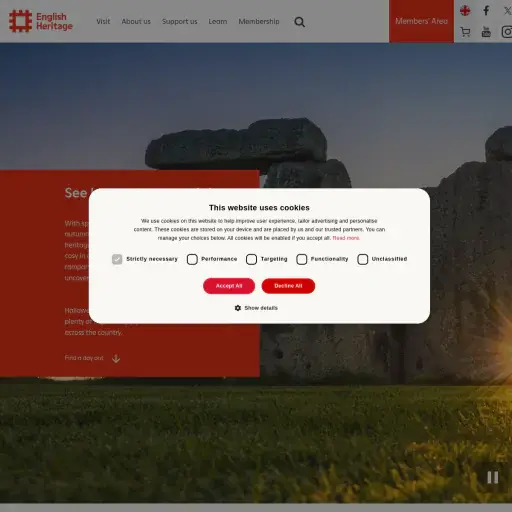
Task: Enable the Targeting cookies checkbox
Action: coord(251,259)
